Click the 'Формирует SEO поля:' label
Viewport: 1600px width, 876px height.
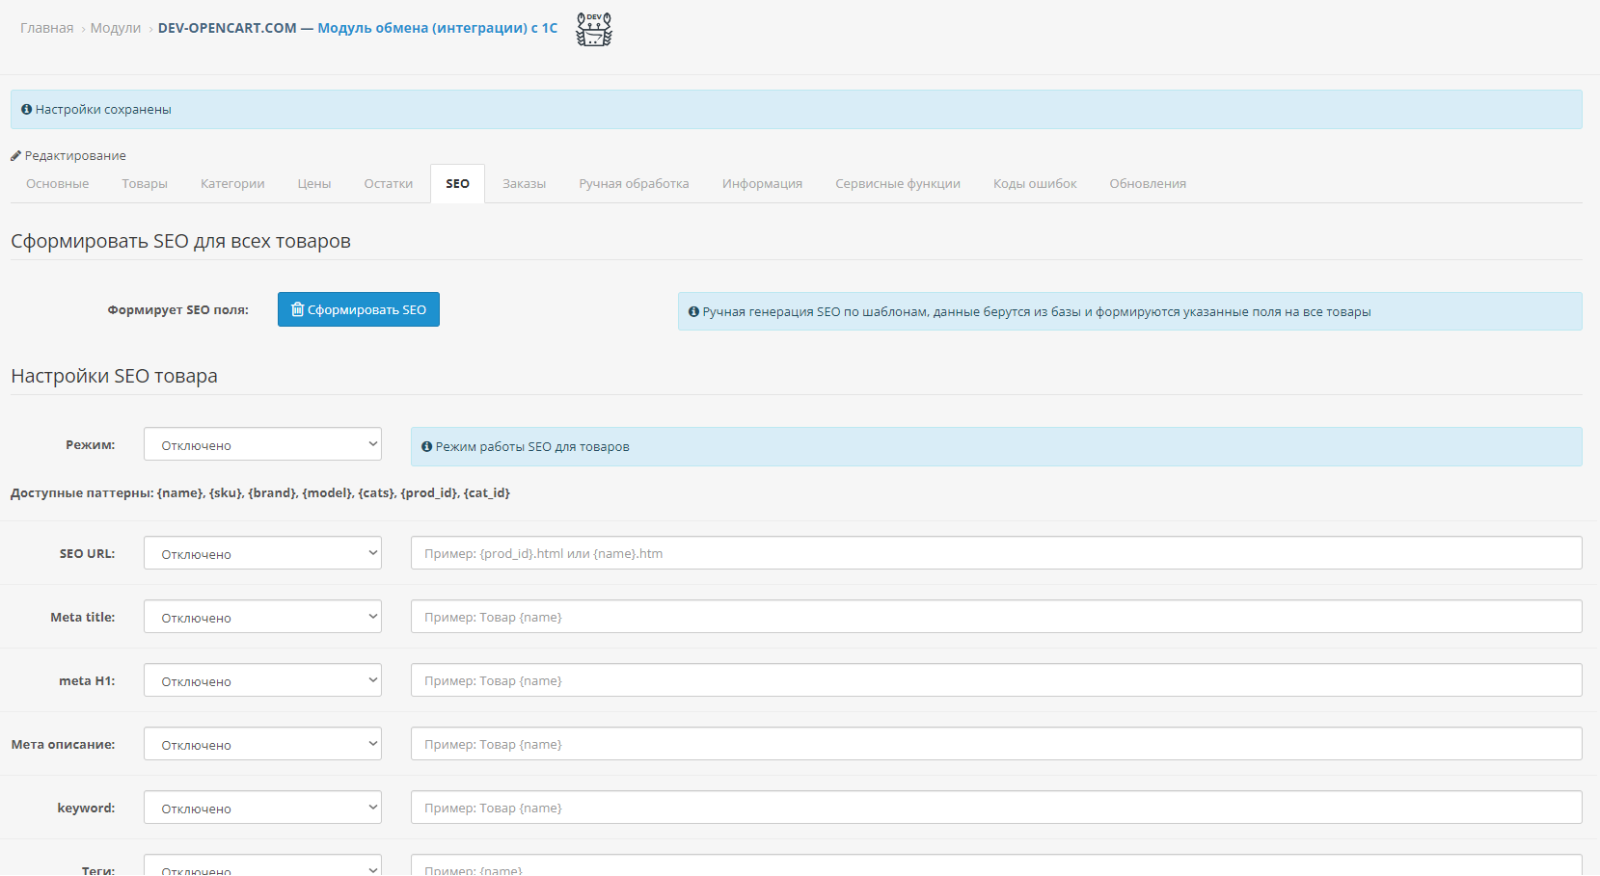178,310
